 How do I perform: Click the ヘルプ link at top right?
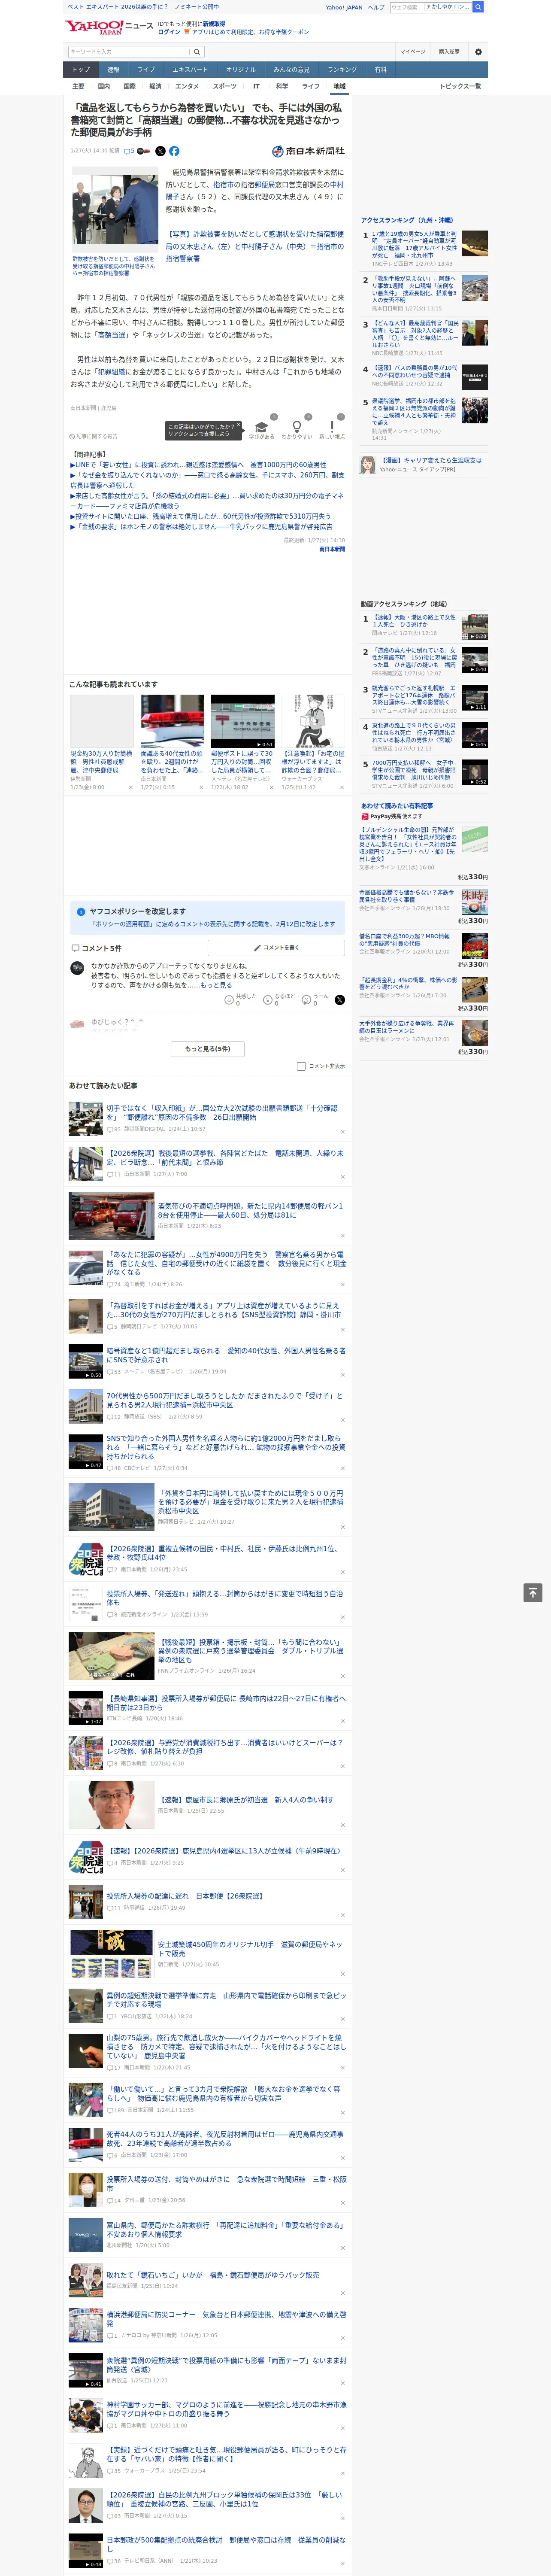click(376, 7)
